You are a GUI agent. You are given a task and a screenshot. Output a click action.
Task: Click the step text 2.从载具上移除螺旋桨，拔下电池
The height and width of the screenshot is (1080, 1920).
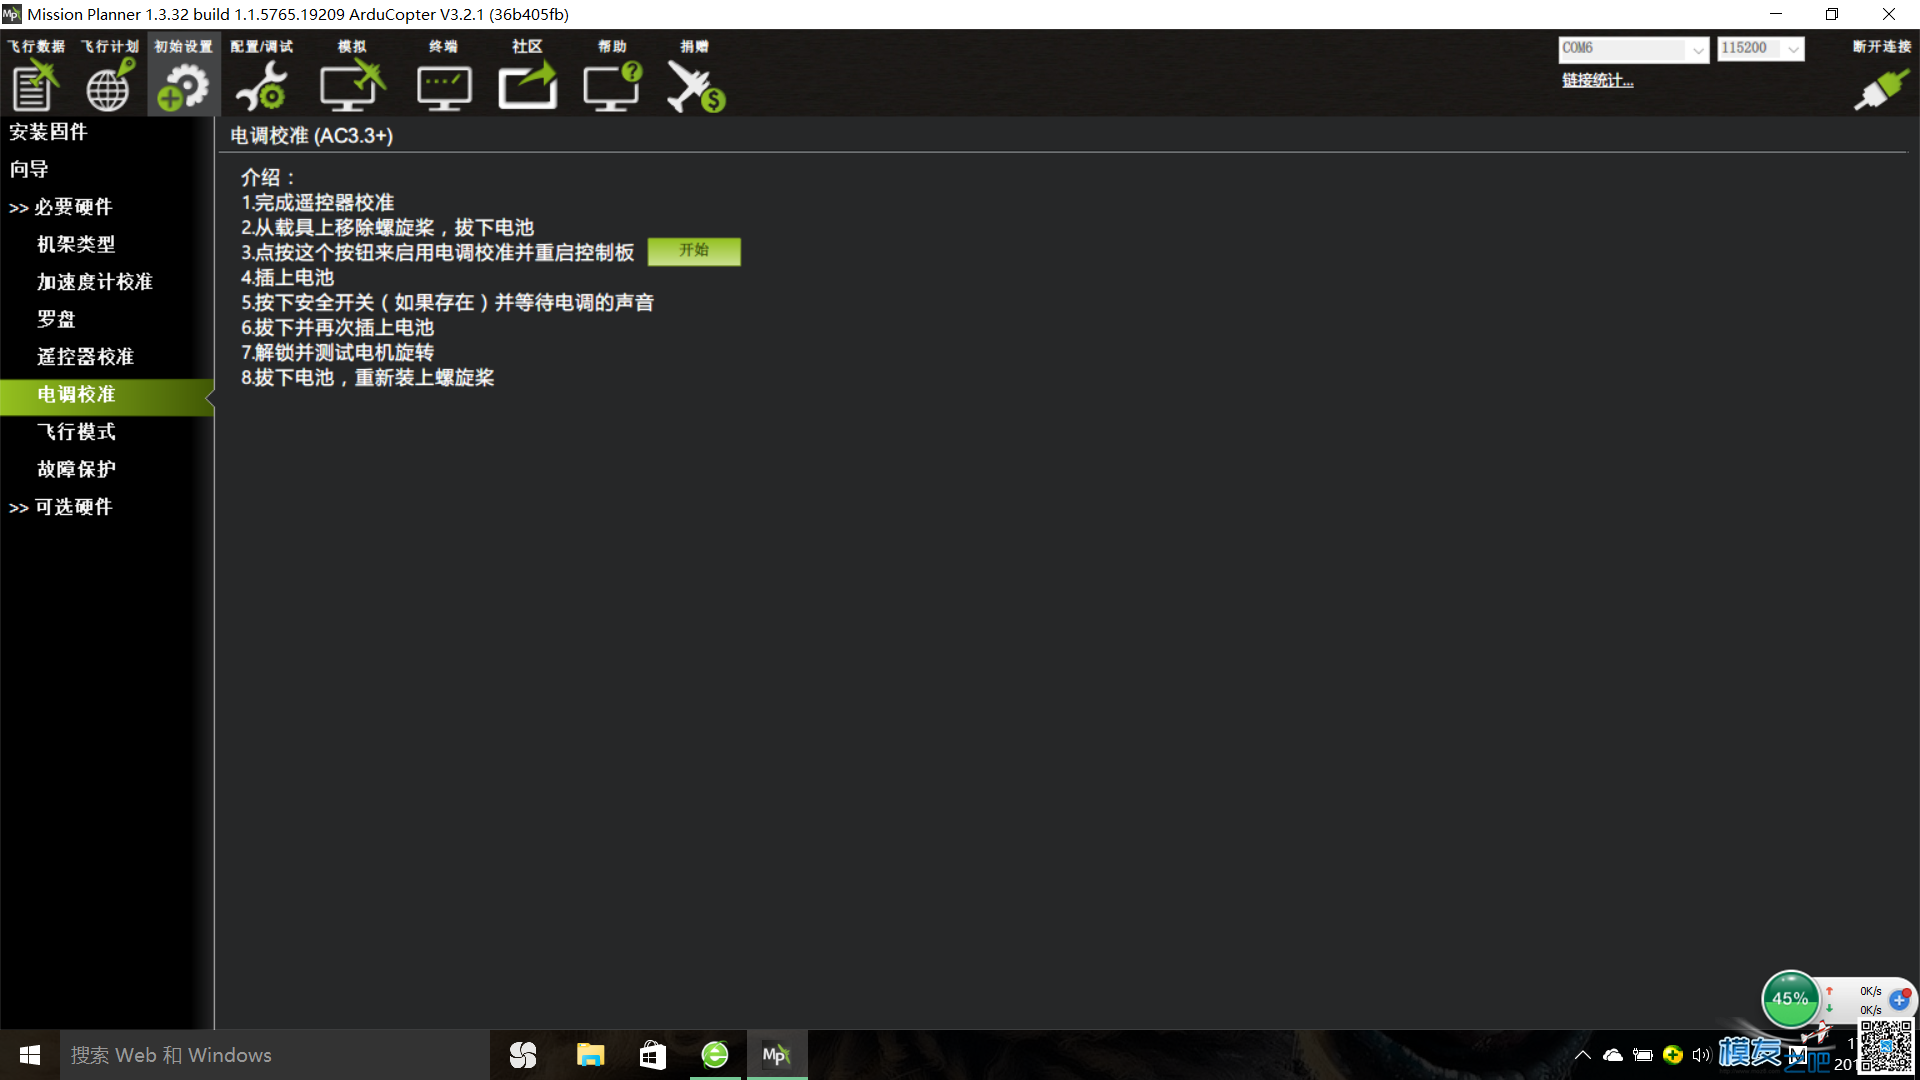[388, 228]
